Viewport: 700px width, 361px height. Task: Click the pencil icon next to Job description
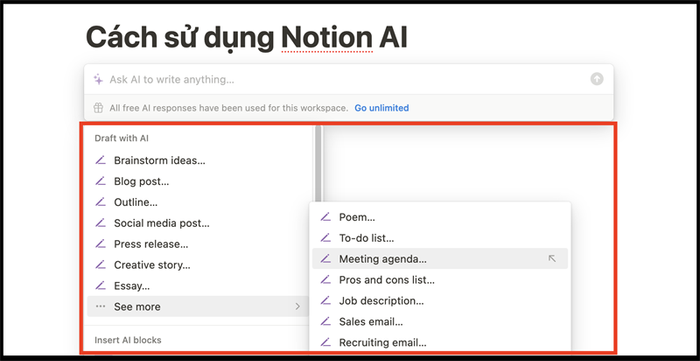(x=325, y=301)
